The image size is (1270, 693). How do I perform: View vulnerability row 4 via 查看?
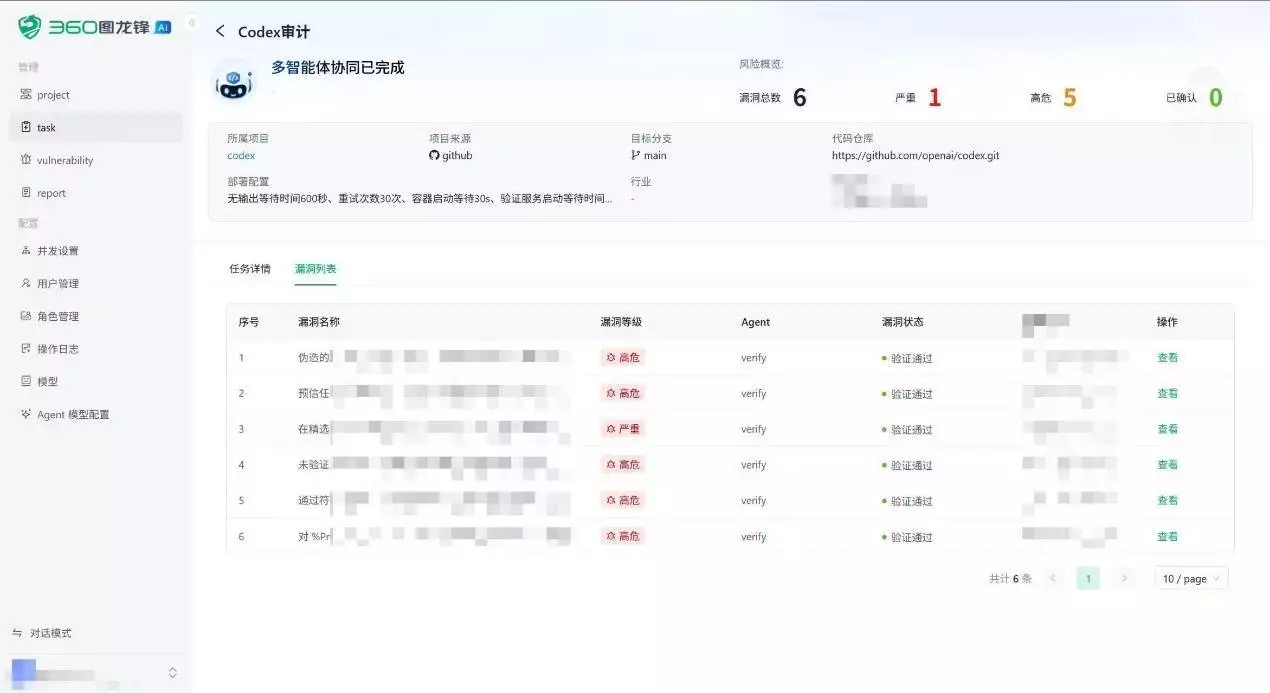click(1167, 465)
